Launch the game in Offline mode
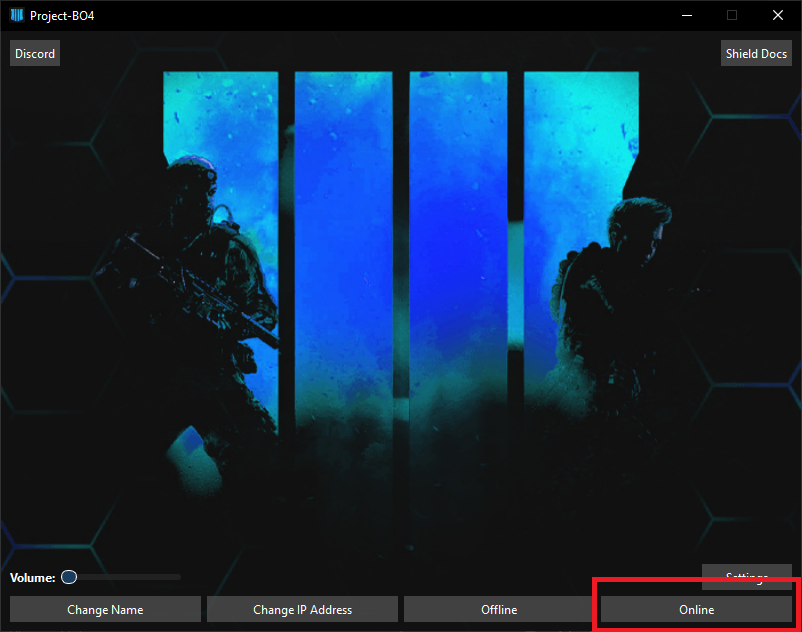This screenshot has width=802, height=632. point(499,609)
